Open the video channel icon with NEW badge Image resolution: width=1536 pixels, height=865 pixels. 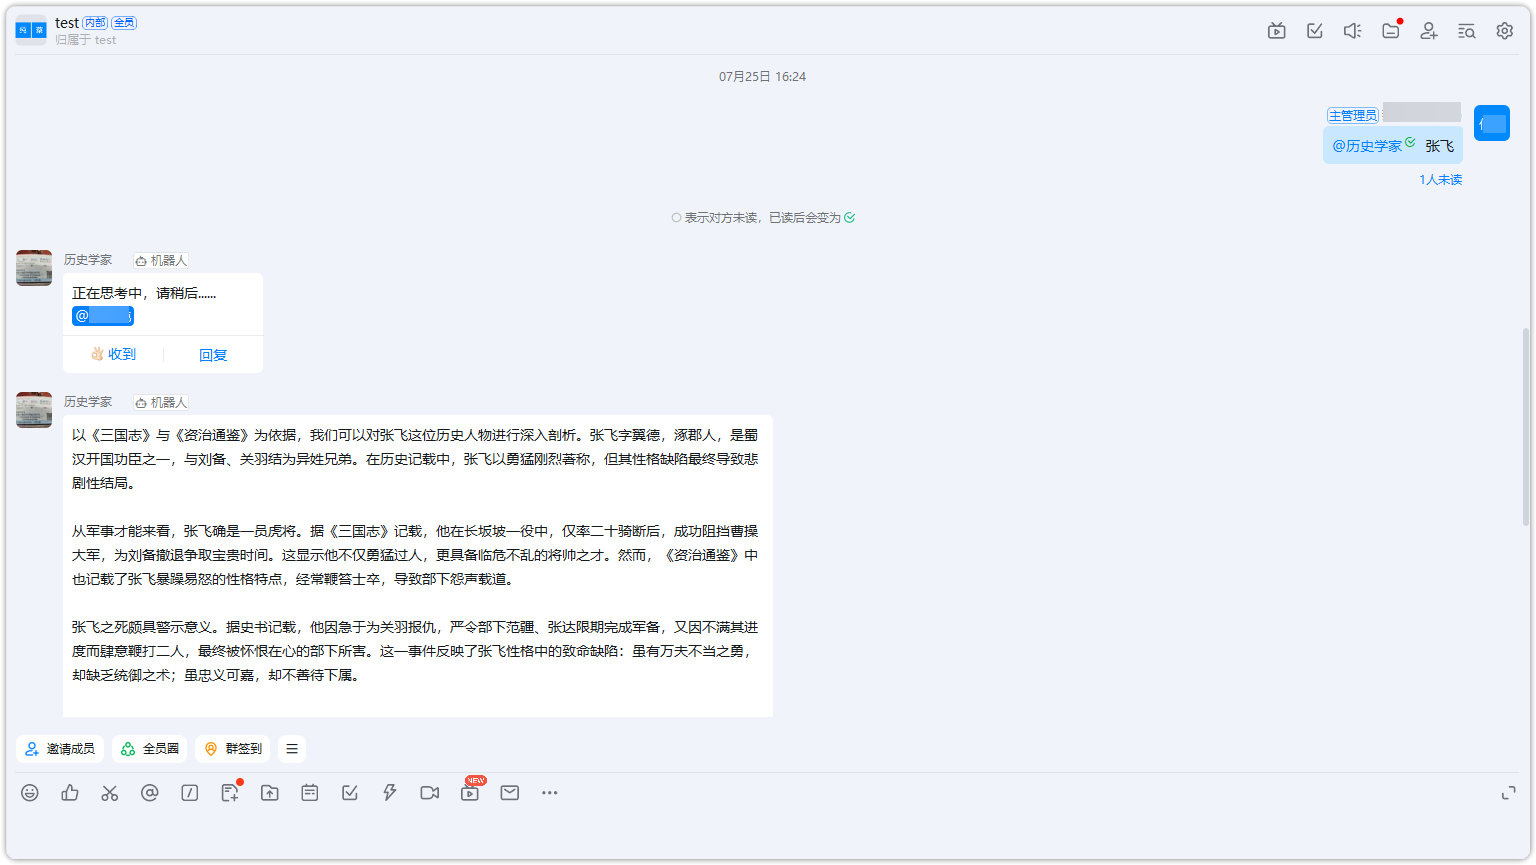point(469,793)
